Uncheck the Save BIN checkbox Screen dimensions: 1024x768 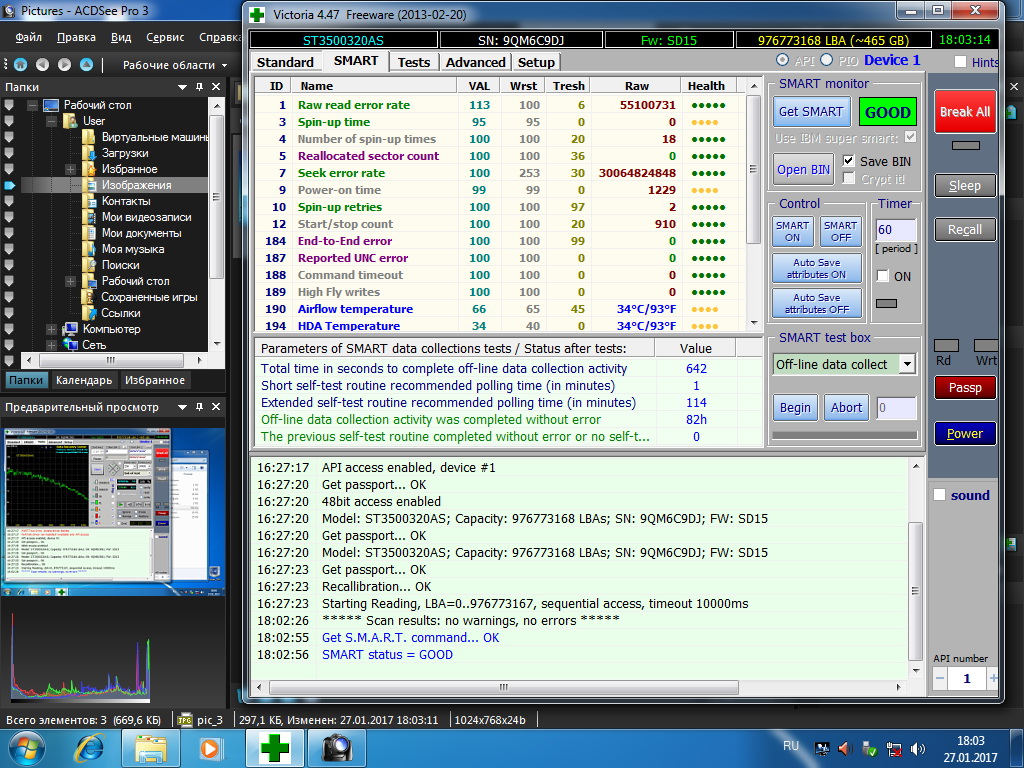pyautogui.click(x=848, y=161)
